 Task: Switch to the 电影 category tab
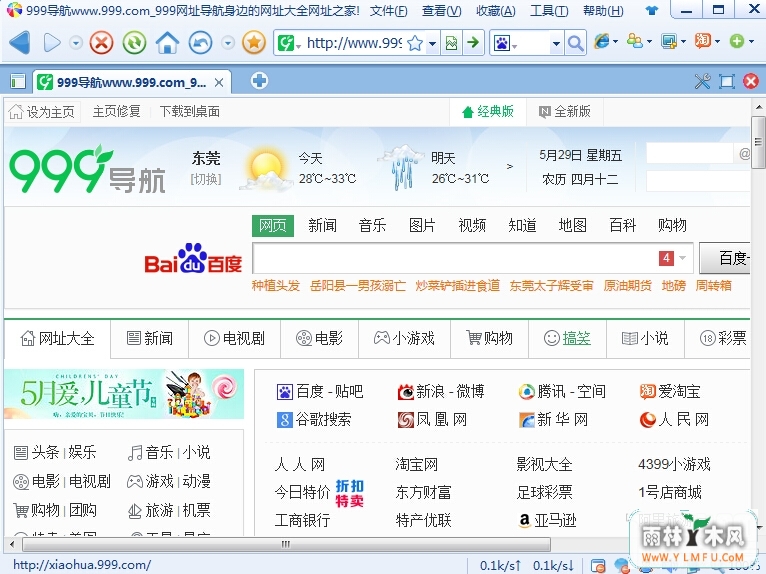[319, 338]
